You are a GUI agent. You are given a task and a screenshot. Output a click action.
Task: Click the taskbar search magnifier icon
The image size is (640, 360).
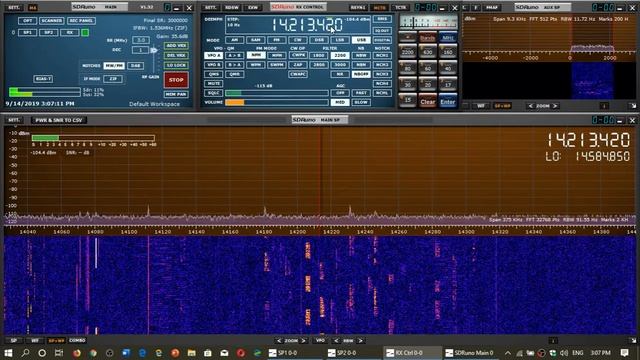pos(25,353)
